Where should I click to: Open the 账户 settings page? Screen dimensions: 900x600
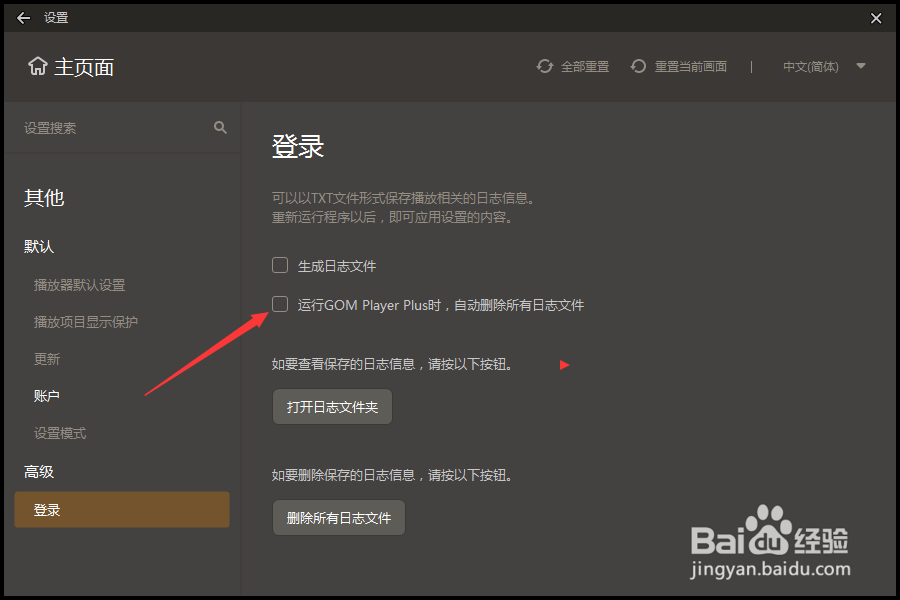tap(46, 396)
